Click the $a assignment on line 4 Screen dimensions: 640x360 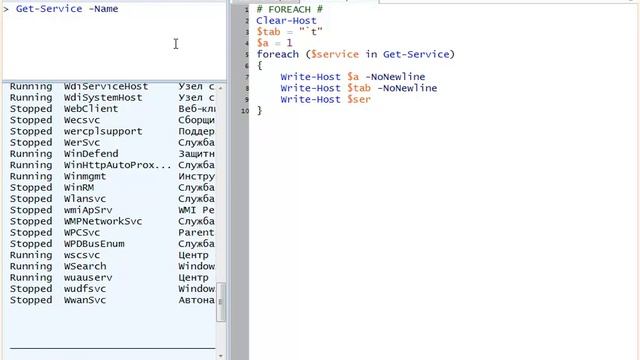tap(274, 43)
